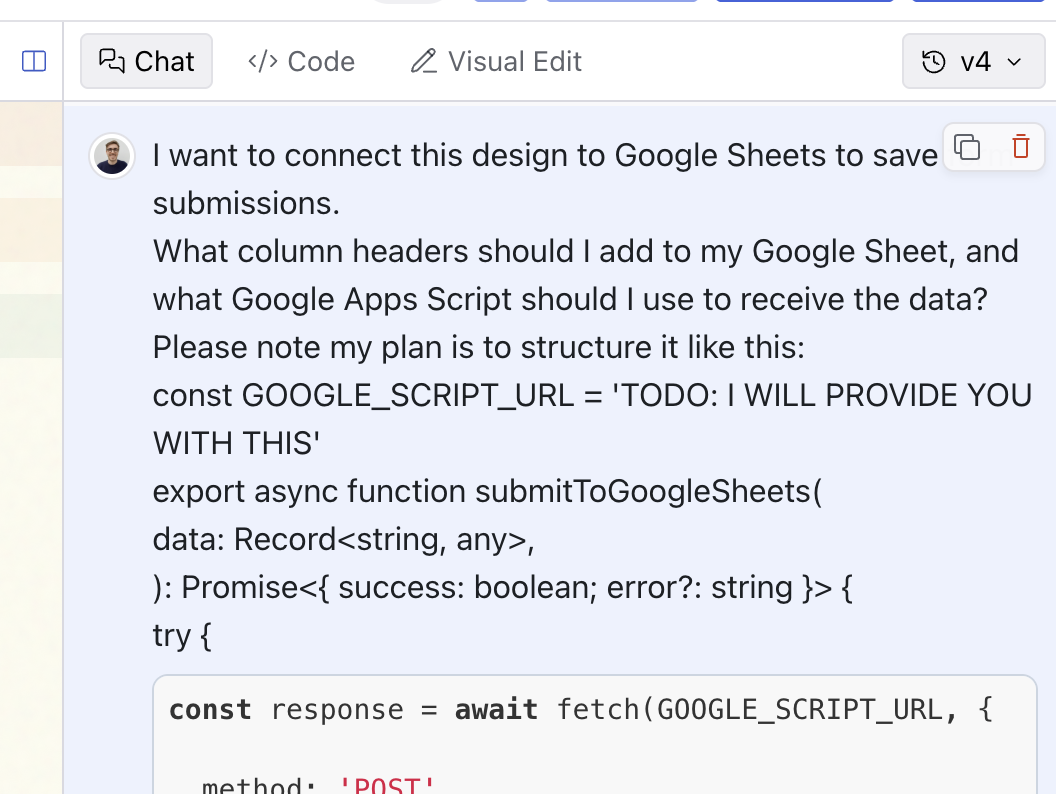Open the Visual Edit tab

pyautogui.click(x=496, y=62)
